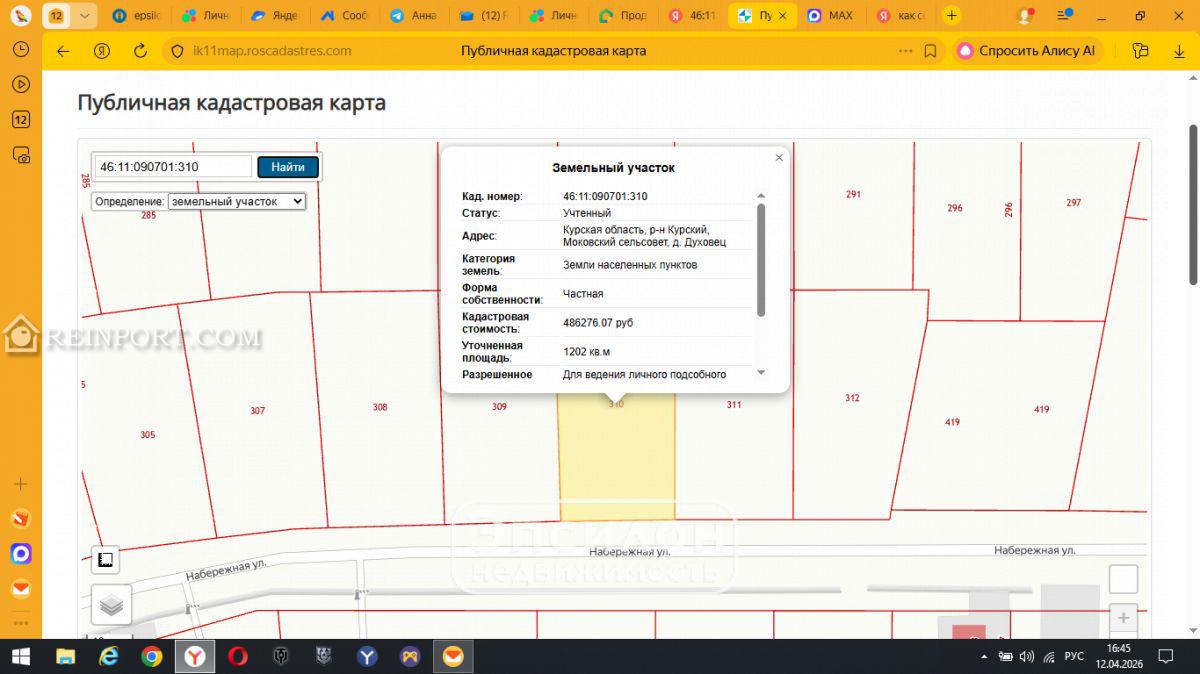The width and height of the screenshot is (1200, 674).
Task: Reload the page with the refresh icon
Action: tap(140, 51)
